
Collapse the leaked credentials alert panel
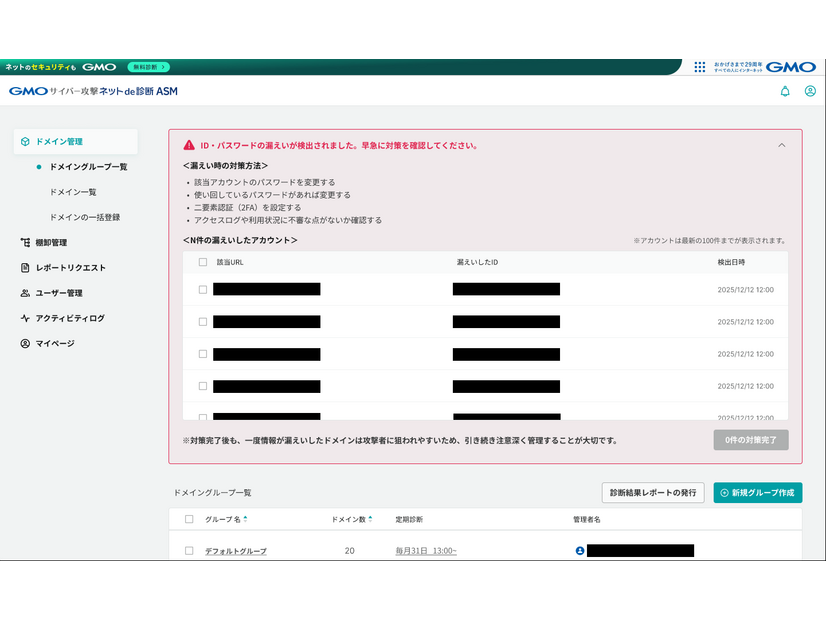782,144
